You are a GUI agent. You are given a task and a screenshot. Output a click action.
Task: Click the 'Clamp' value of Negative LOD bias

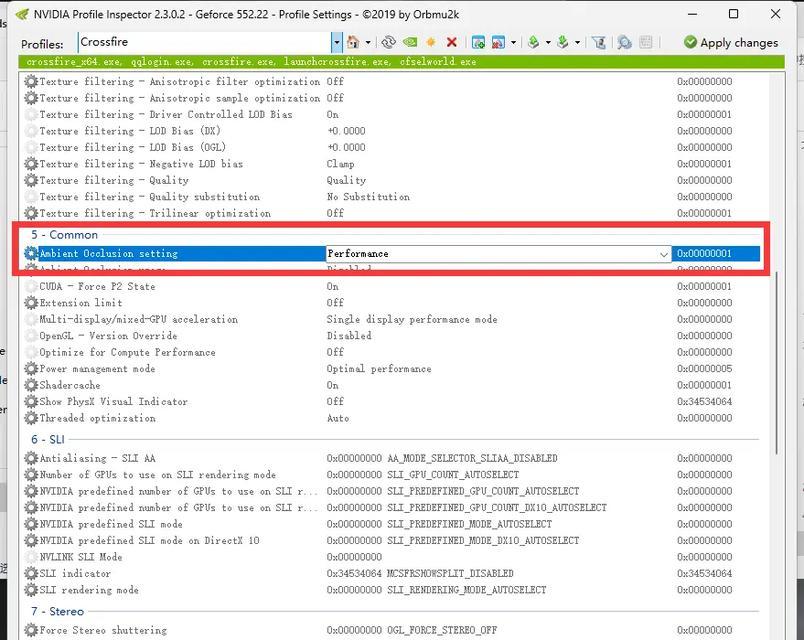[x=340, y=164]
